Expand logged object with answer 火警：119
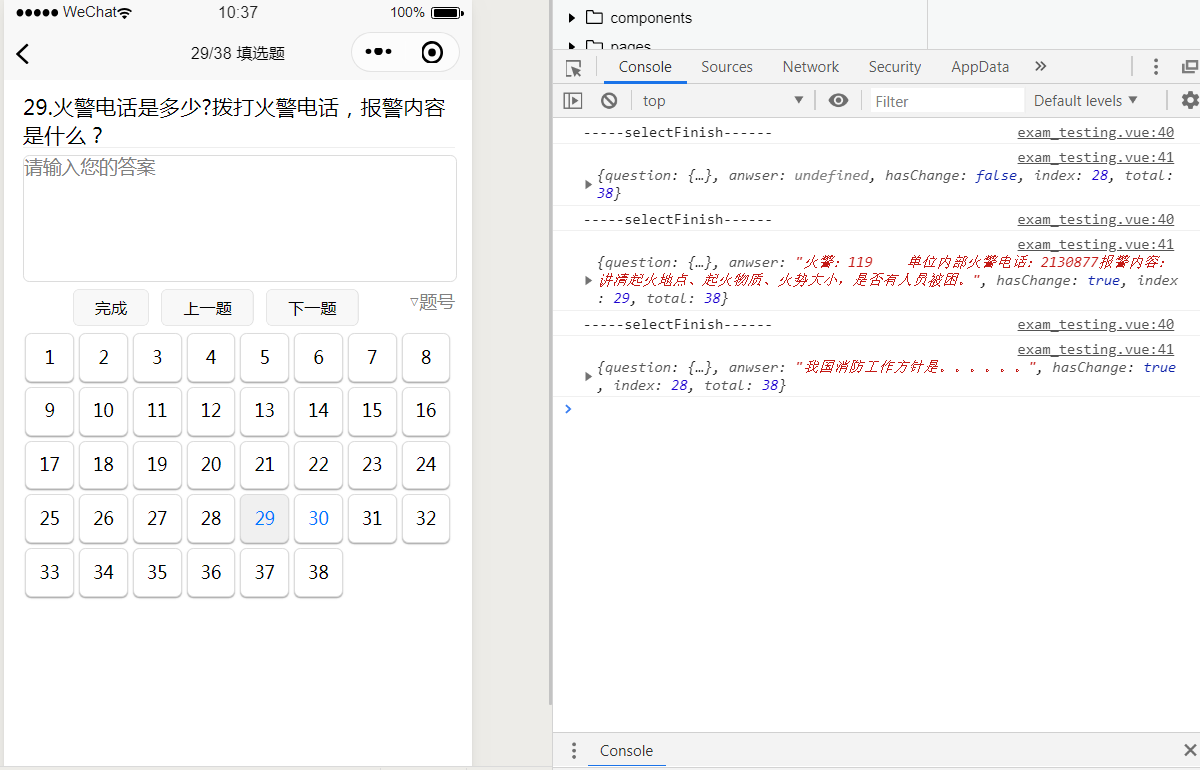The height and width of the screenshot is (770, 1200). pos(588,280)
